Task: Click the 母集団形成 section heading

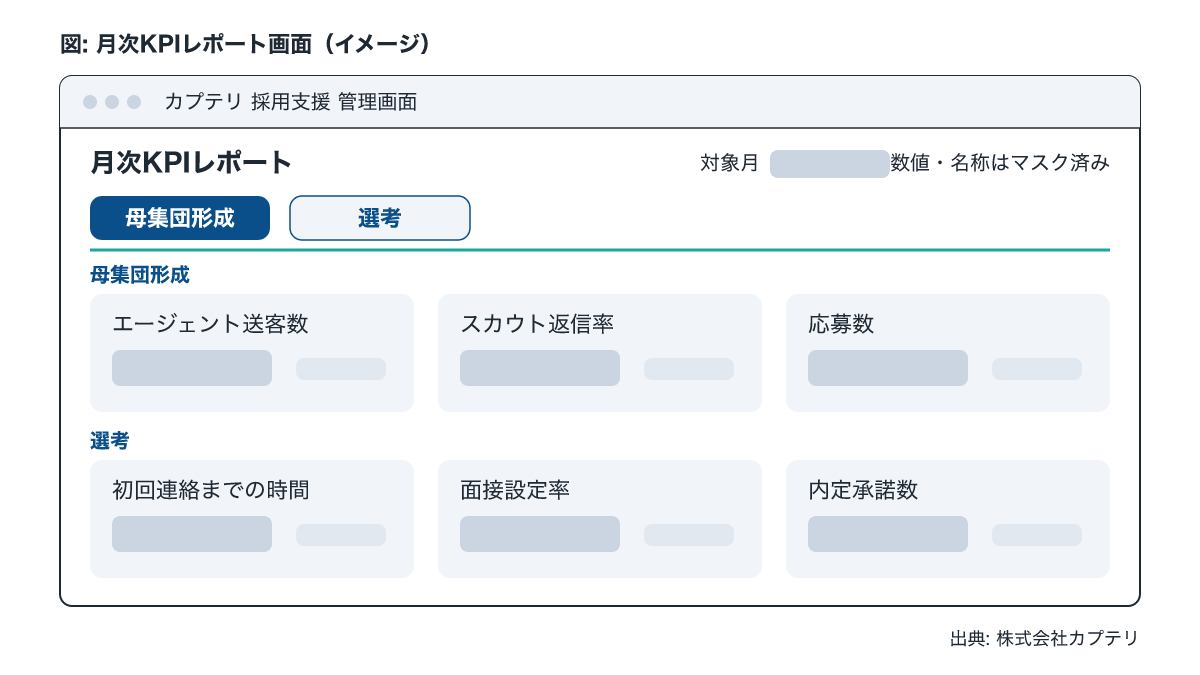Action: [140, 274]
